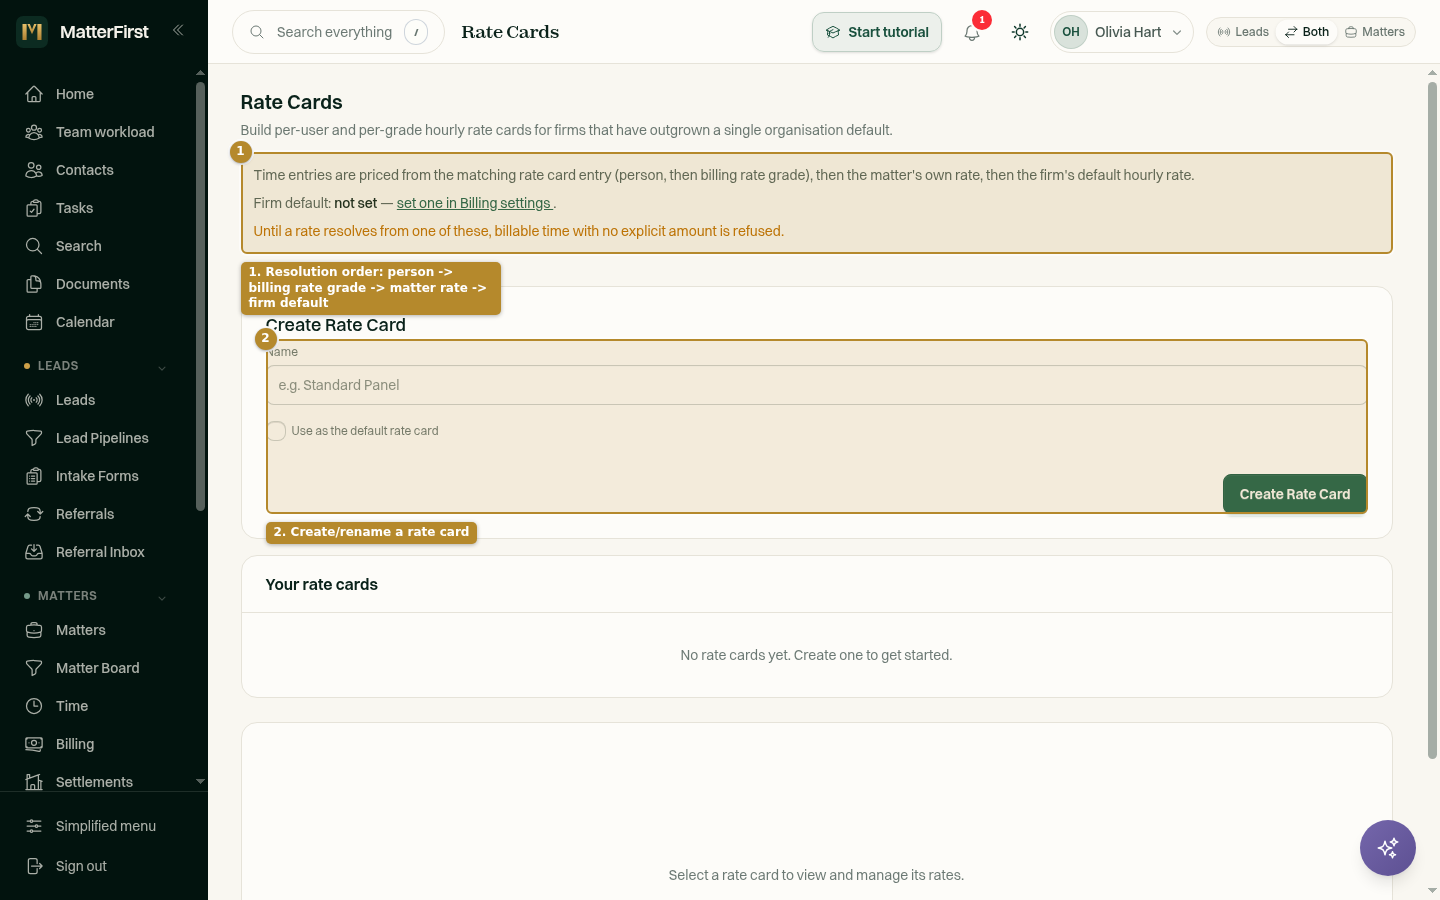This screenshot has width=1440, height=900.
Task: Click the Create Rate Card button
Action: (x=1294, y=494)
